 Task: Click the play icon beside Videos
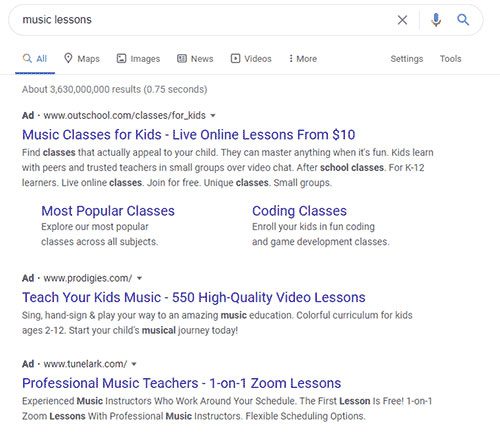pyautogui.click(x=235, y=59)
